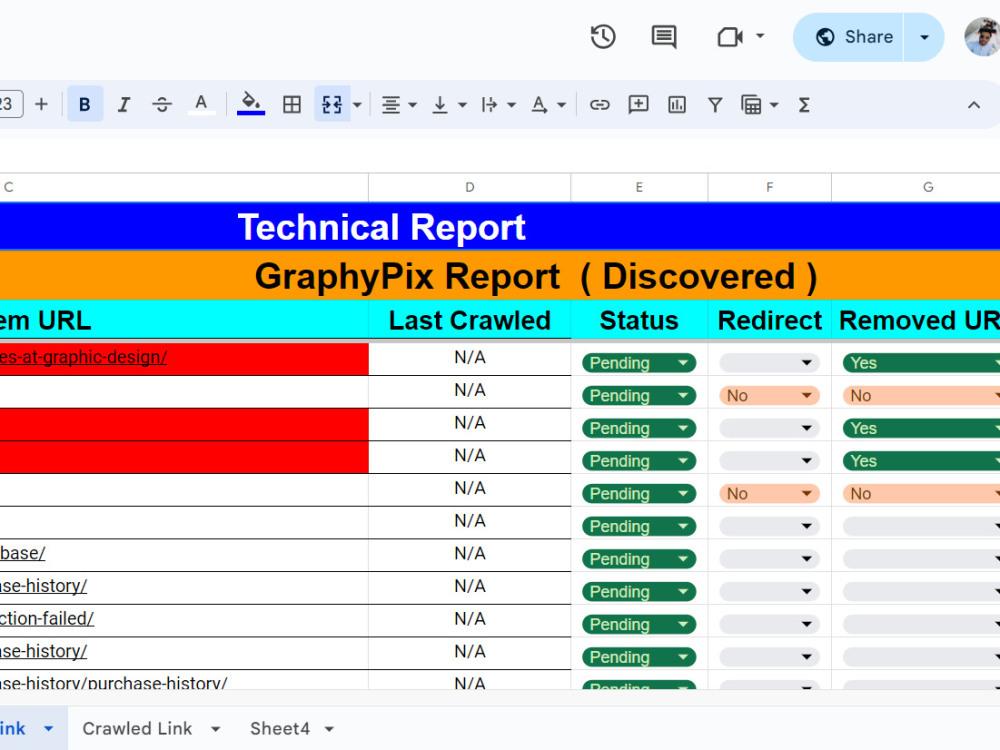This screenshot has width=1000, height=750.
Task: Click the font size input box
Action: 10,104
